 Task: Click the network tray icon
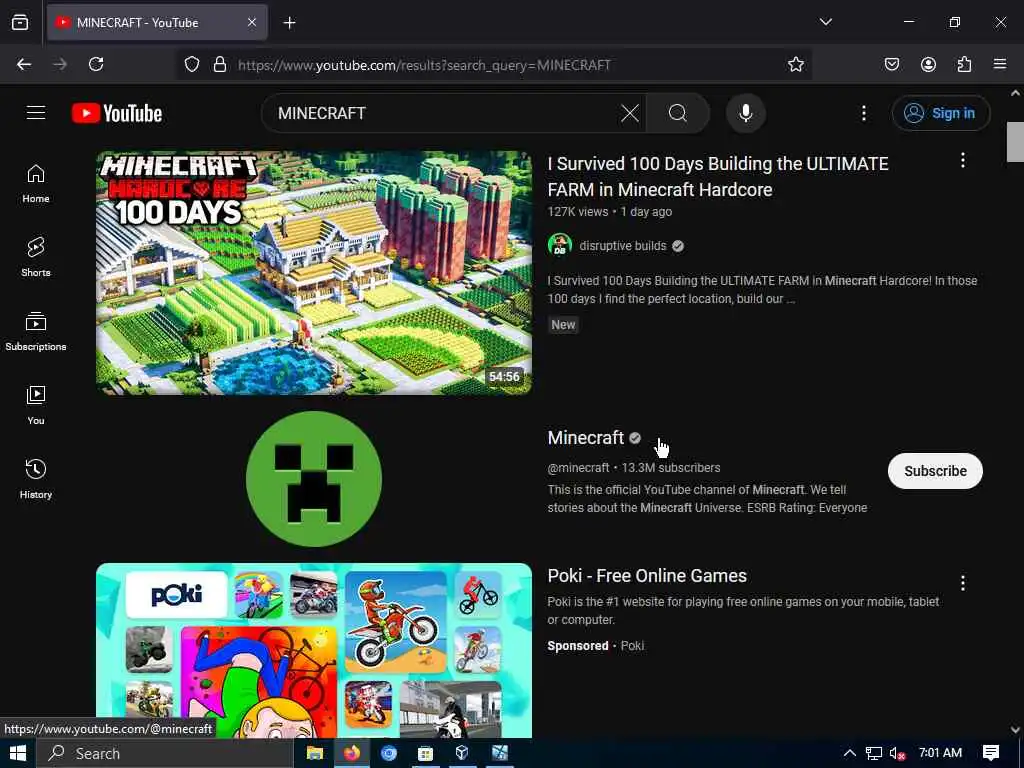[x=874, y=754]
